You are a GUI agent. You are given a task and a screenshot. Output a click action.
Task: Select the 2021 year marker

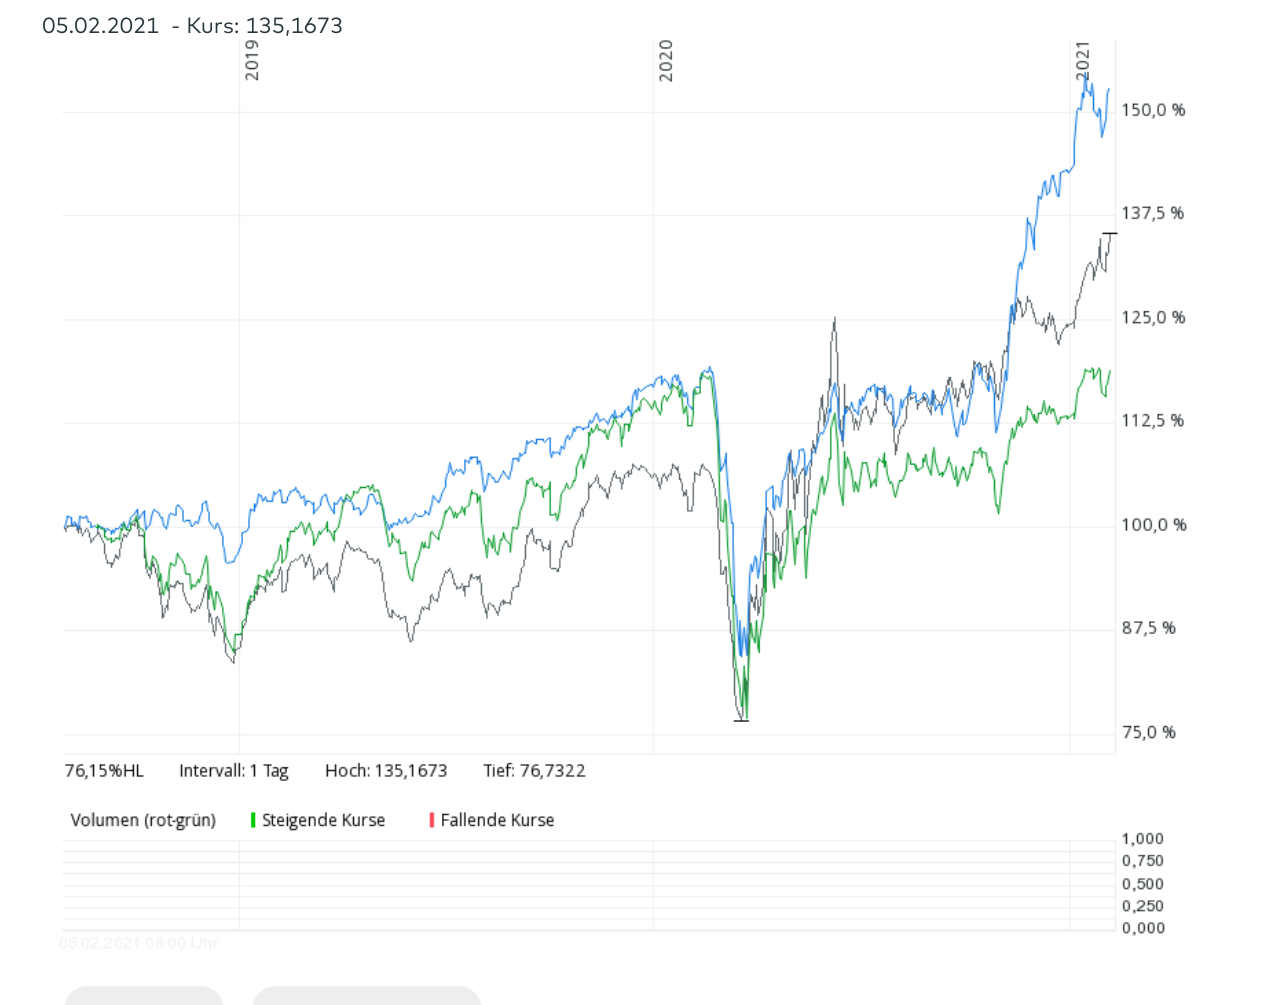click(1082, 60)
